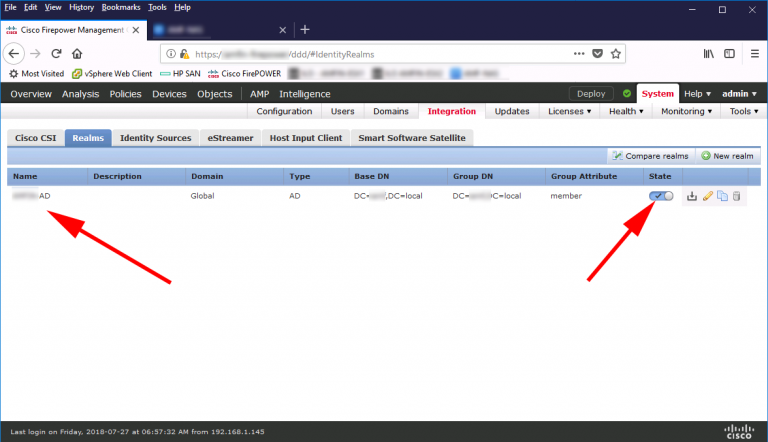The image size is (768, 442).
Task: Open the Firefox File menu
Action: coord(10,7)
